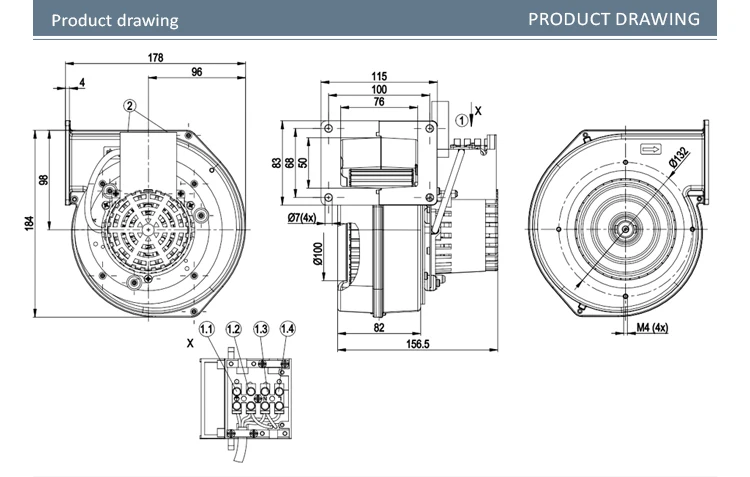
Task: Click the uppercase "PRODUCT DRAWING" heading
Action: pyautogui.click(x=614, y=19)
